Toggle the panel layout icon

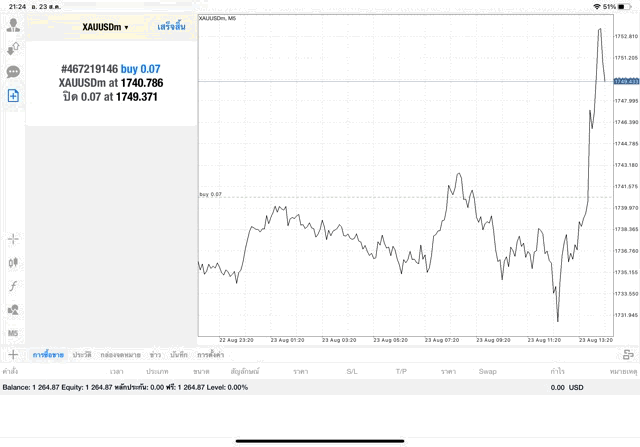(x=628, y=355)
